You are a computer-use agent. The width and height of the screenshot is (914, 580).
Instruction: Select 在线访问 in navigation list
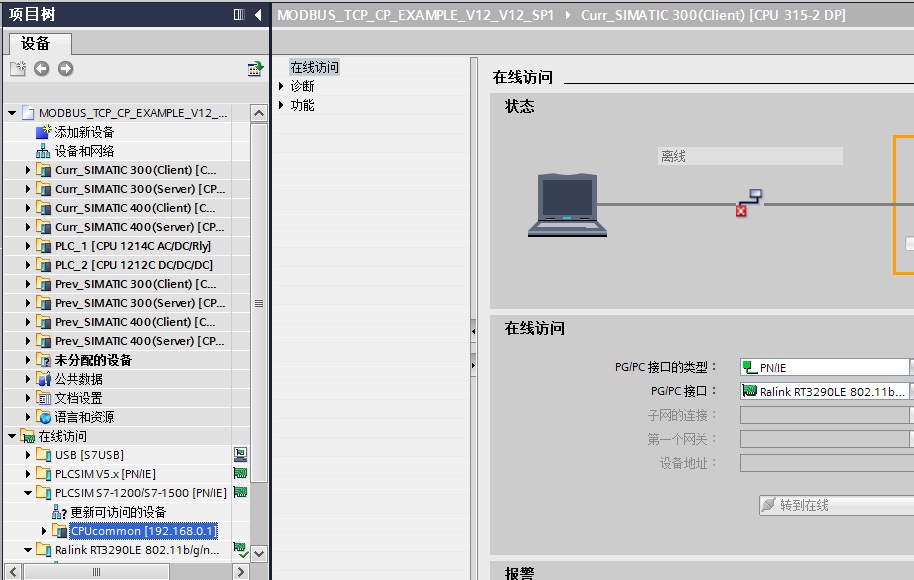pyautogui.click(x=314, y=67)
